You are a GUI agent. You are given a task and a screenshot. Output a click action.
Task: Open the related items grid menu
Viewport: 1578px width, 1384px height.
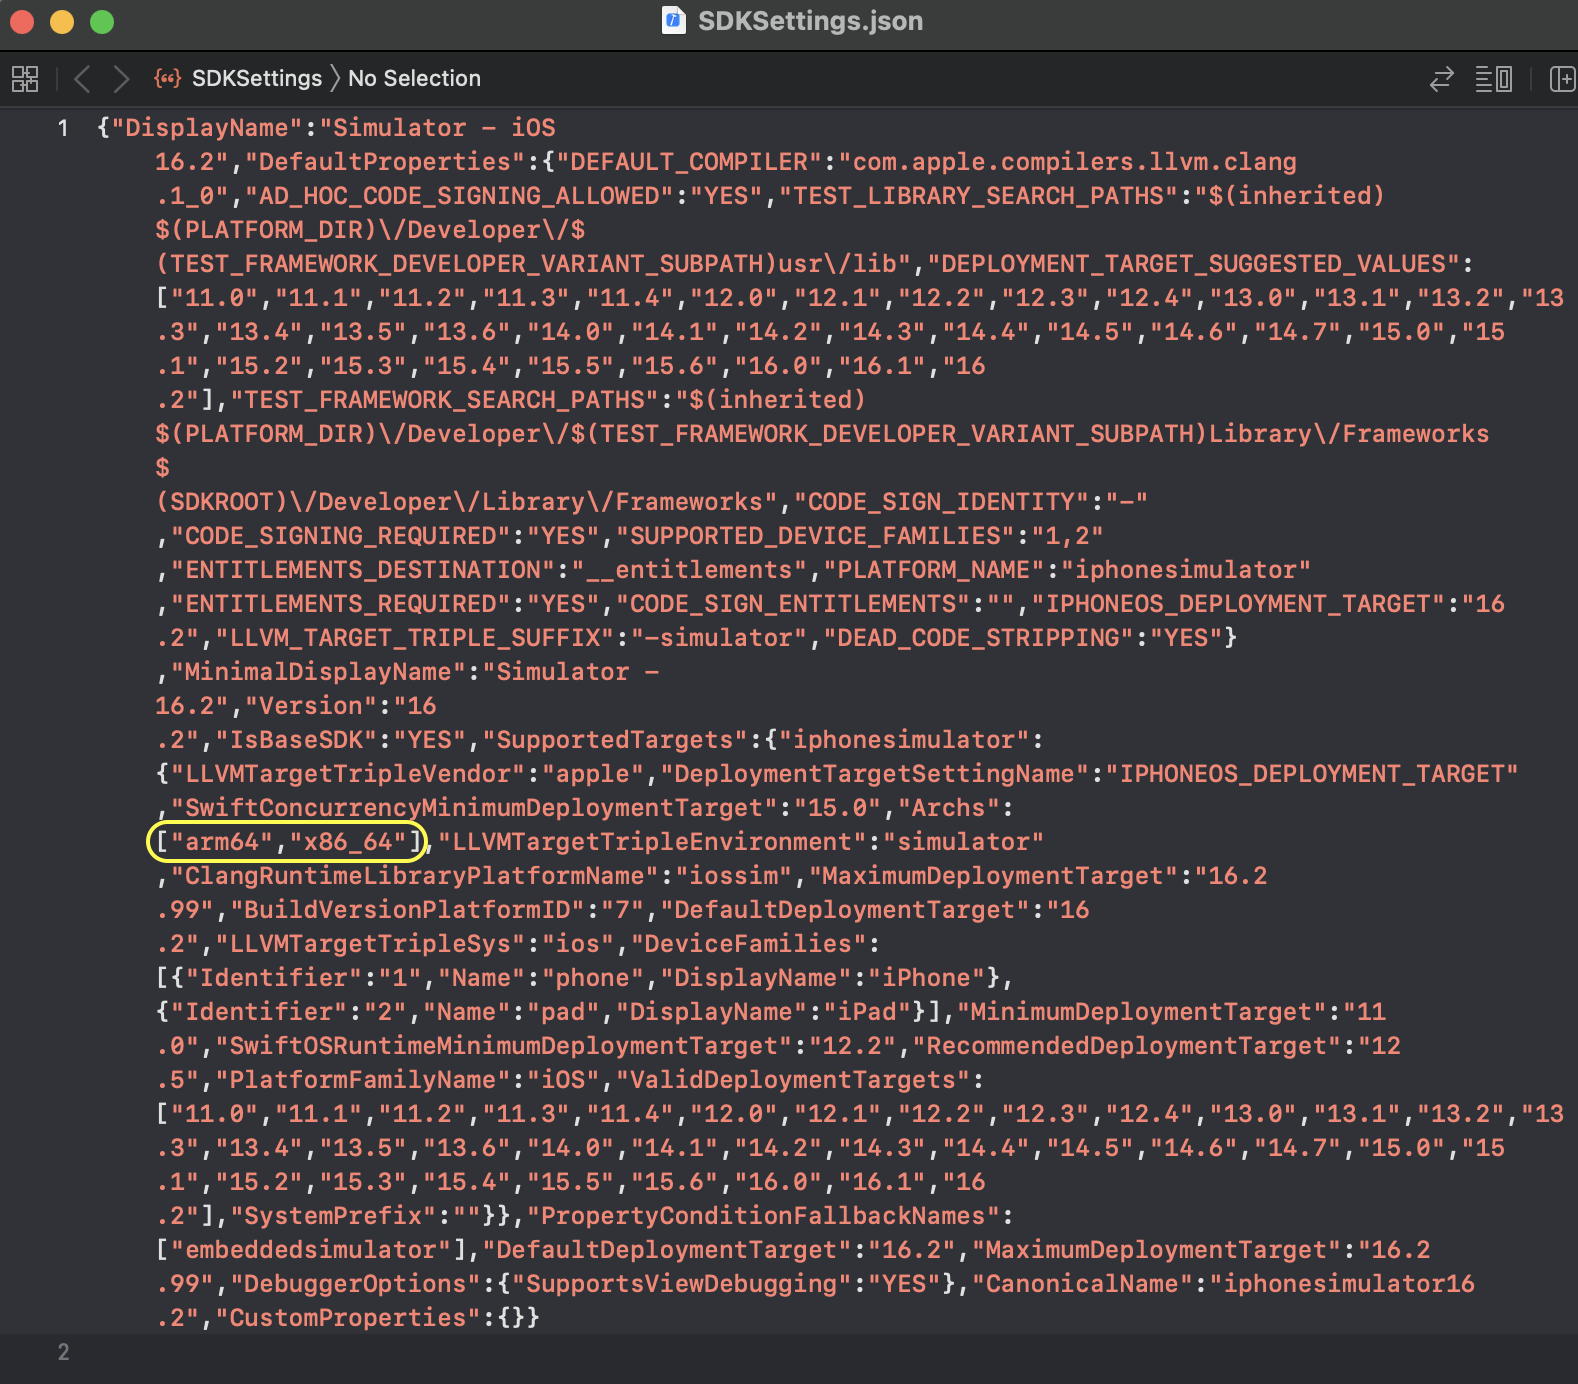tap(25, 78)
